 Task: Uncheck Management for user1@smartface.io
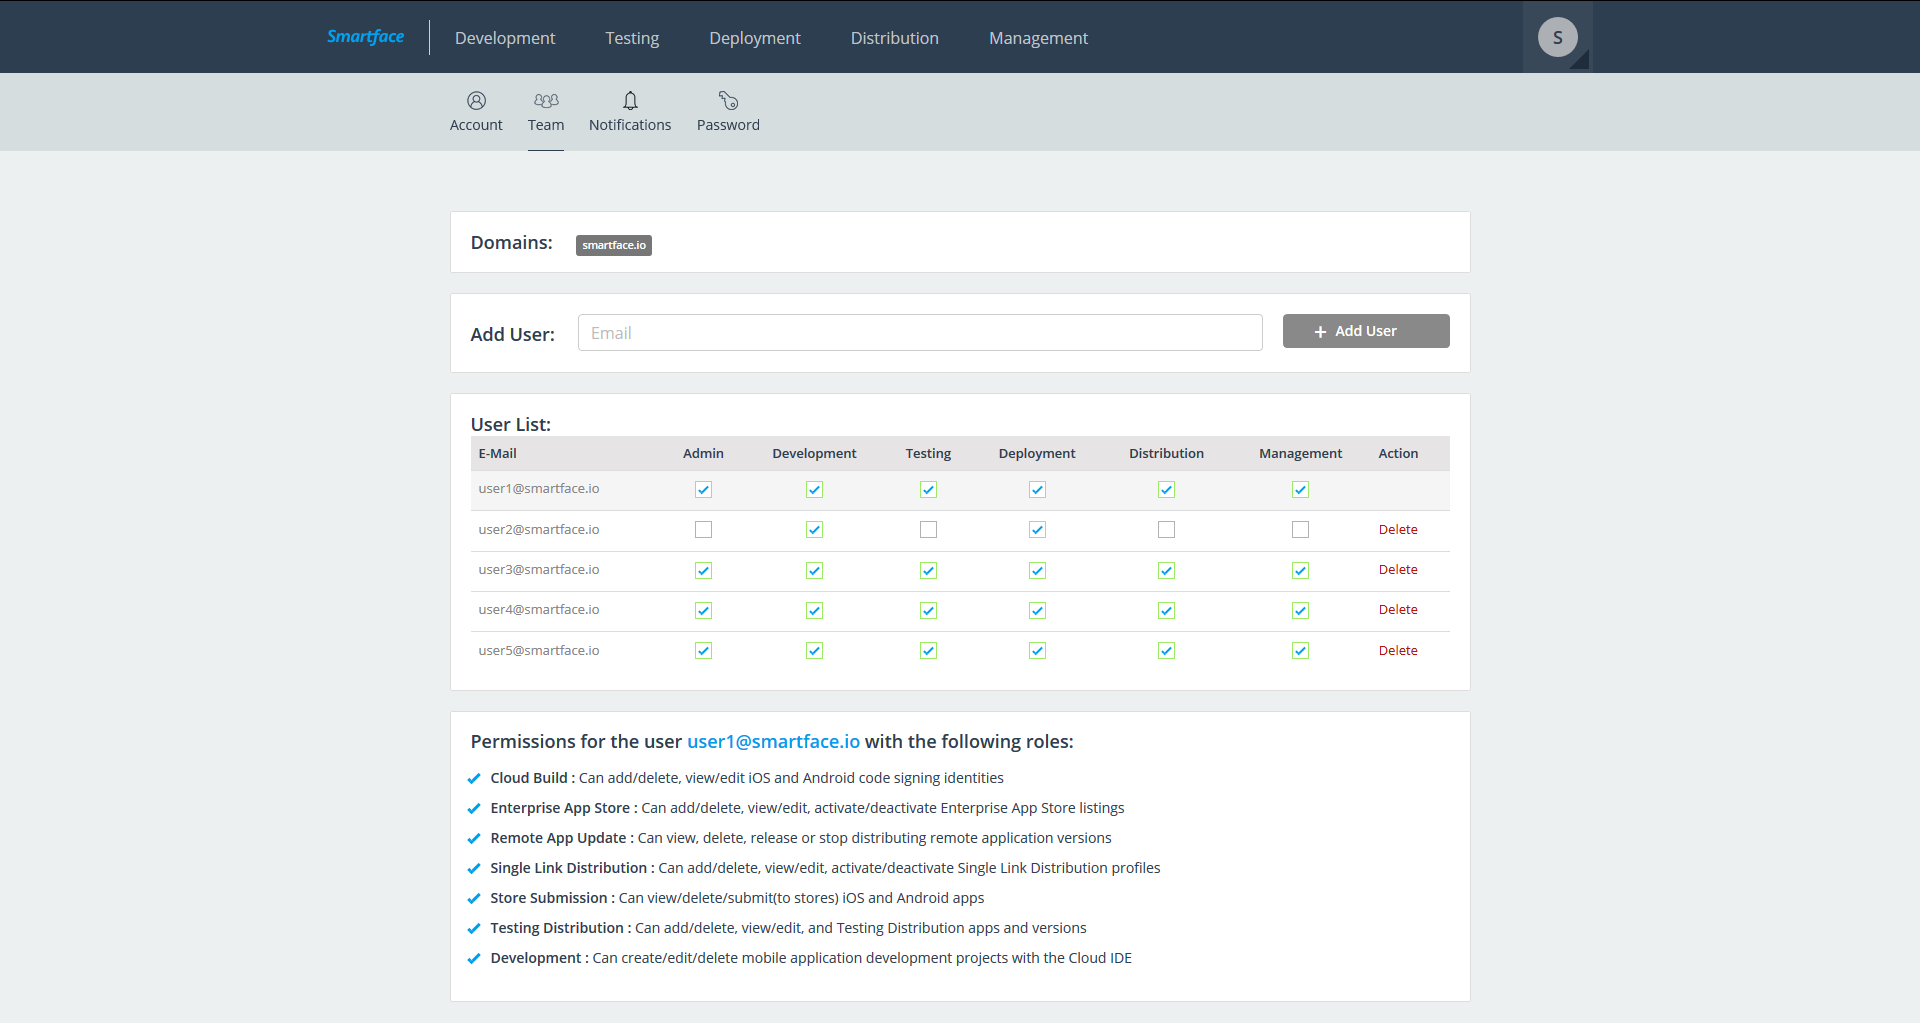1300,489
